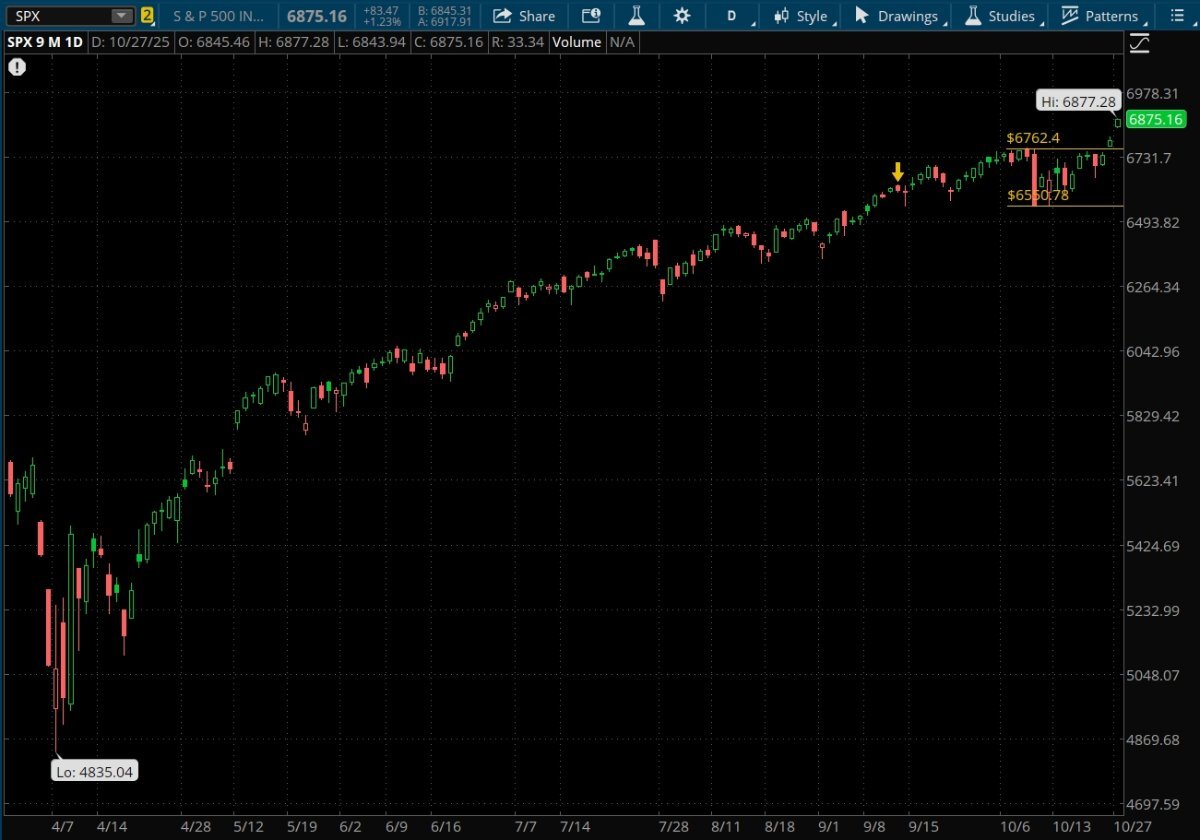Click the Hi: 6877.28 price bubble

pyautogui.click(x=1077, y=102)
